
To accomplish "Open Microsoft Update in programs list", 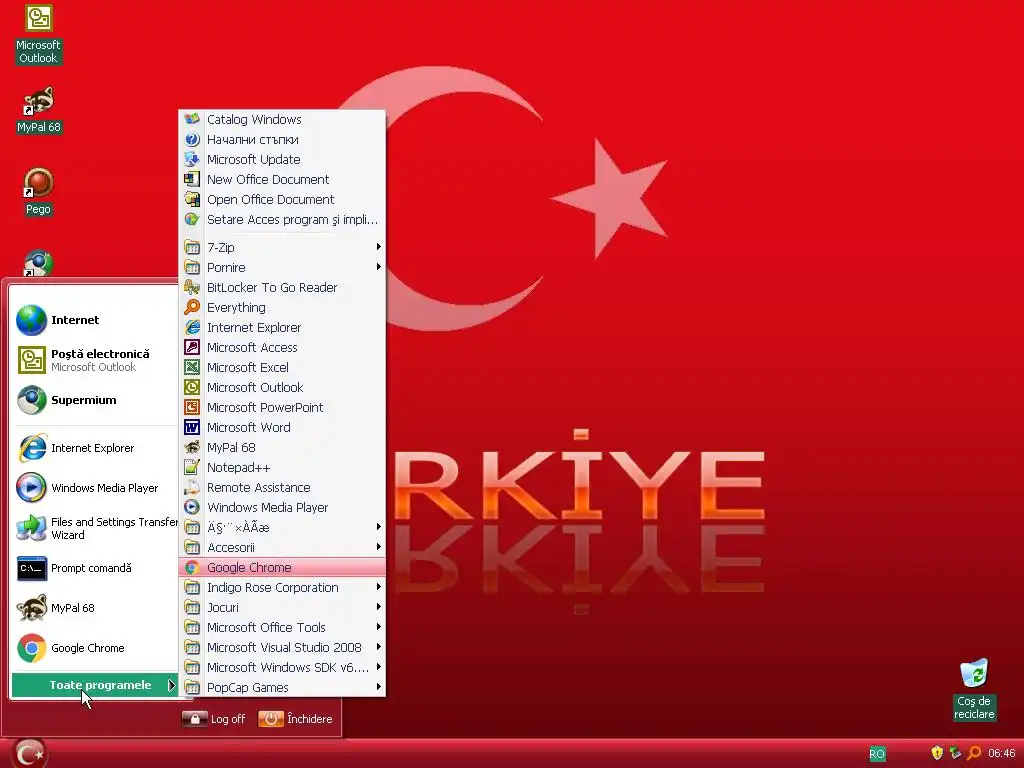I will (x=282, y=159).
